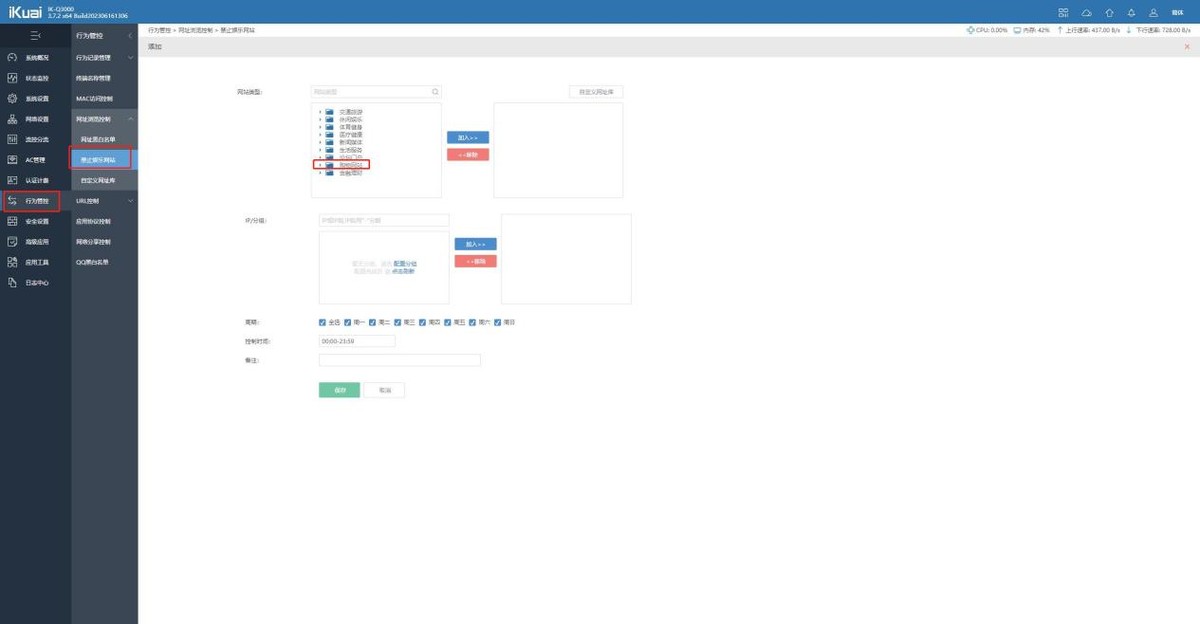Screen dimensions: 1200x624
Task: Open the user account icon
Action: point(1154,12)
